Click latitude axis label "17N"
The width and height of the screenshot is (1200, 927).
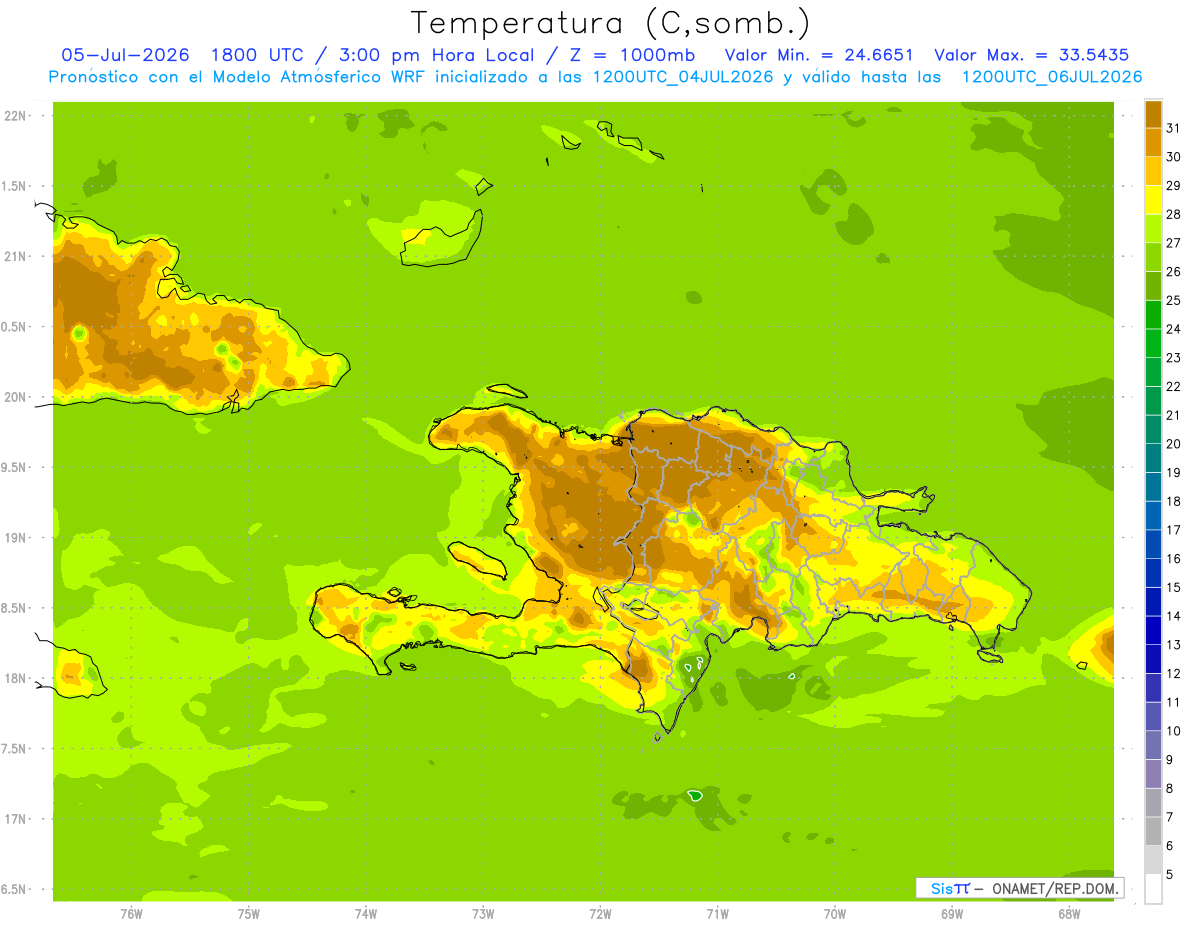[x=14, y=819]
